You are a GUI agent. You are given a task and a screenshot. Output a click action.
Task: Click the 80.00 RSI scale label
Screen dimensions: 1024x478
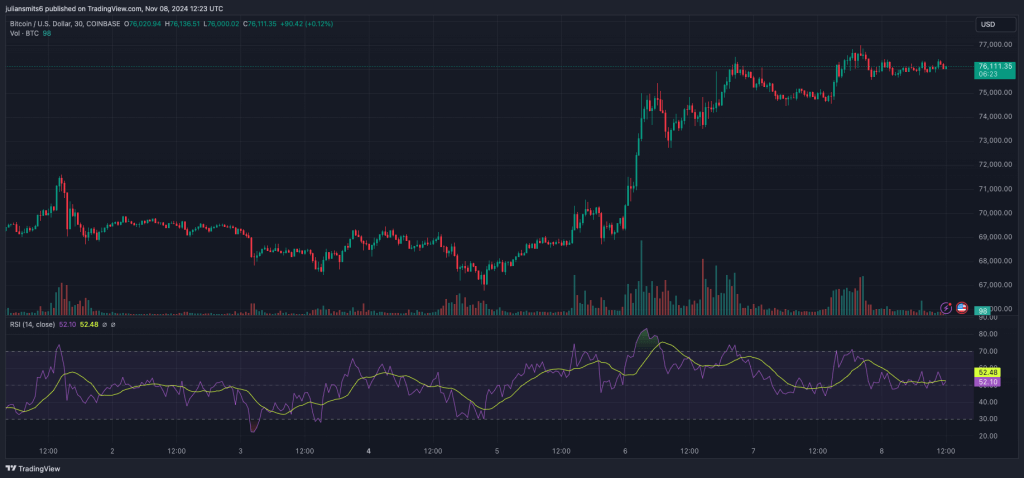[988, 334]
